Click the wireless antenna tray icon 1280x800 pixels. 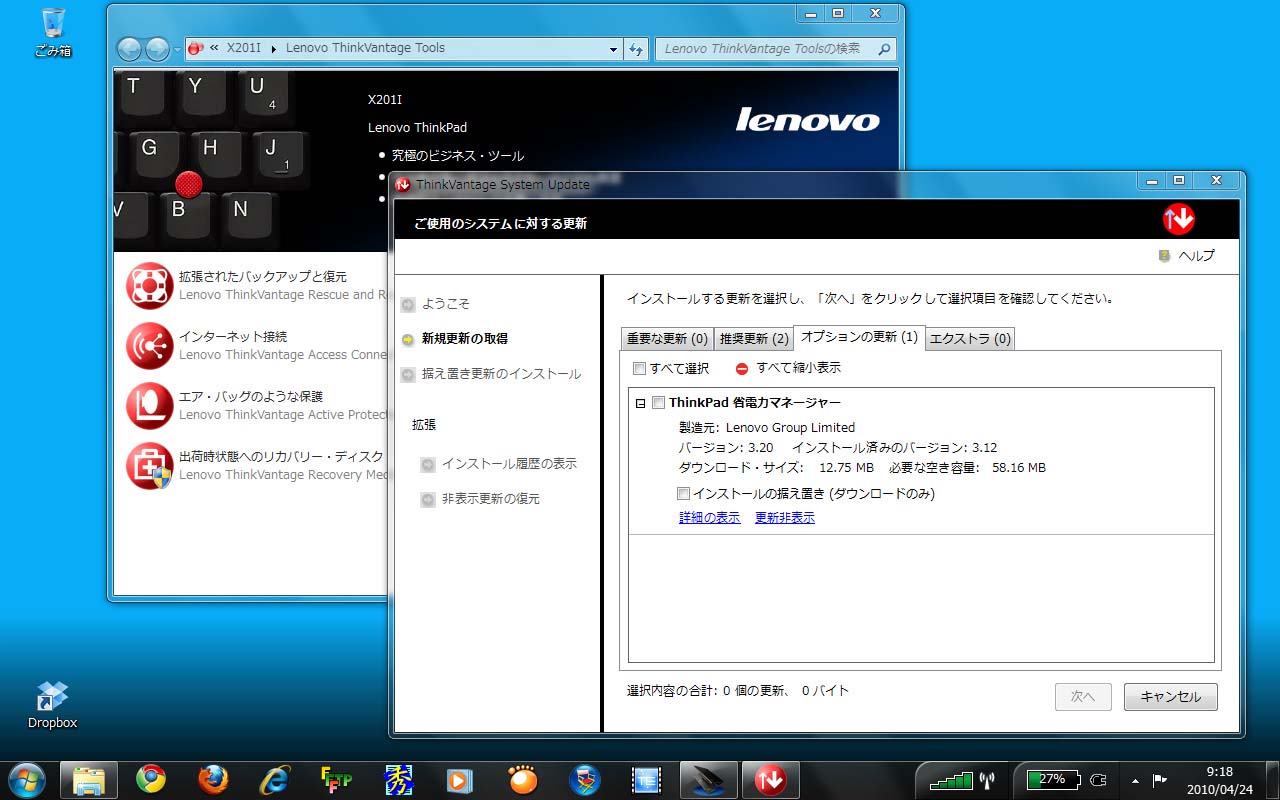pyautogui.click(x=988, y=779)
